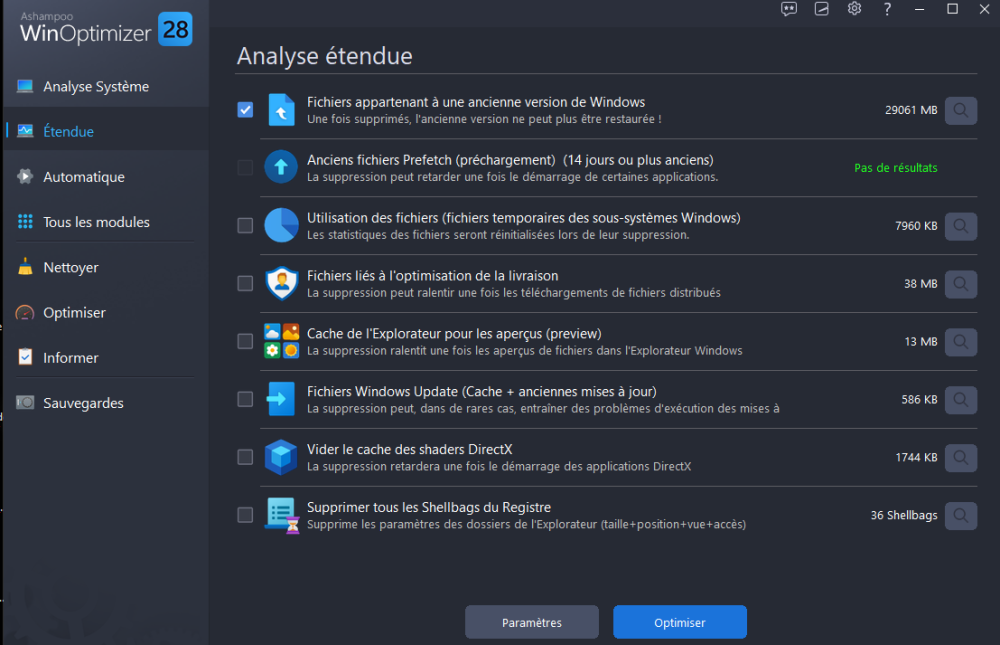Click the Ashampoo WinOptimizer 28 logo

tap(105, 28)
